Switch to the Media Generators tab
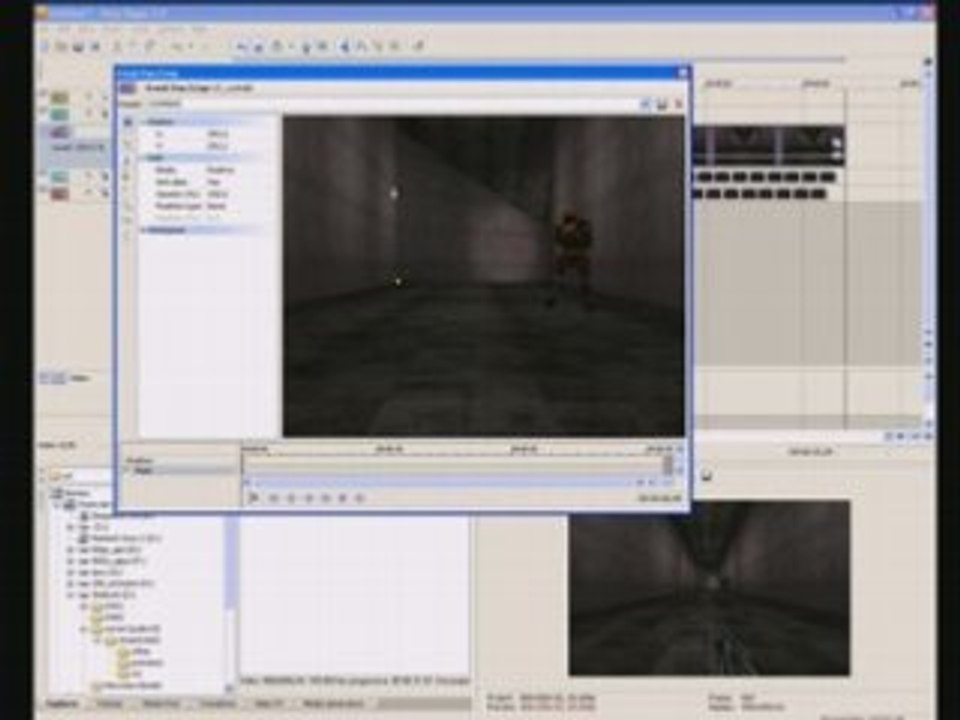 click(x=334, y=703)
